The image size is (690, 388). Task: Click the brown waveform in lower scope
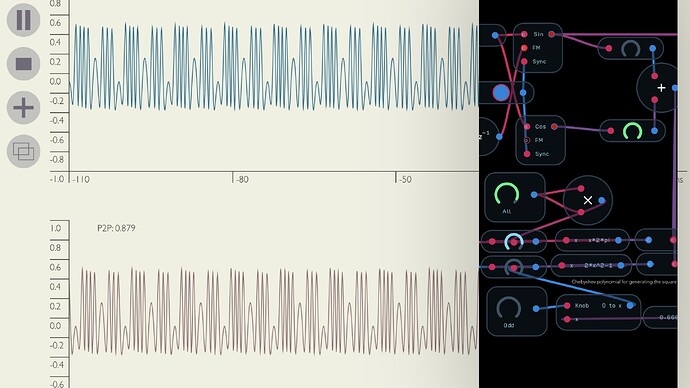click(x=274, y=311)
